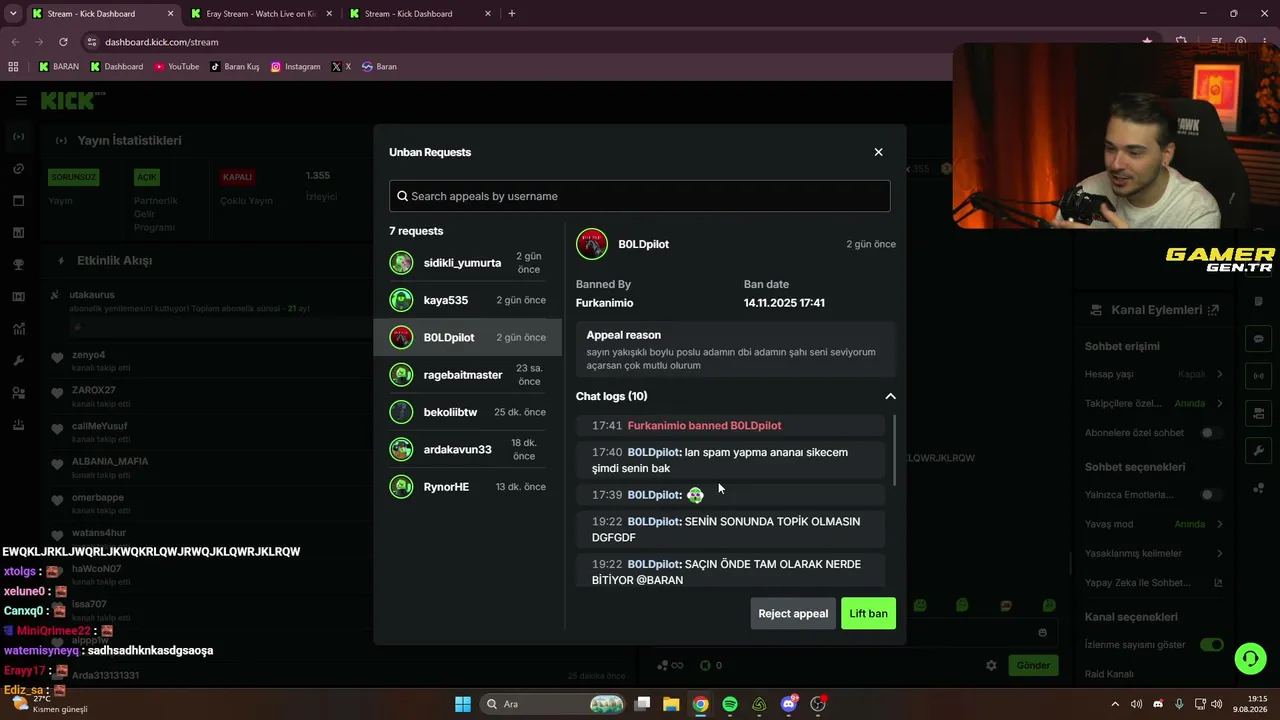
Task: Switch to the third Stream - Kick Dashboard tab
Action: click(420, 14)
